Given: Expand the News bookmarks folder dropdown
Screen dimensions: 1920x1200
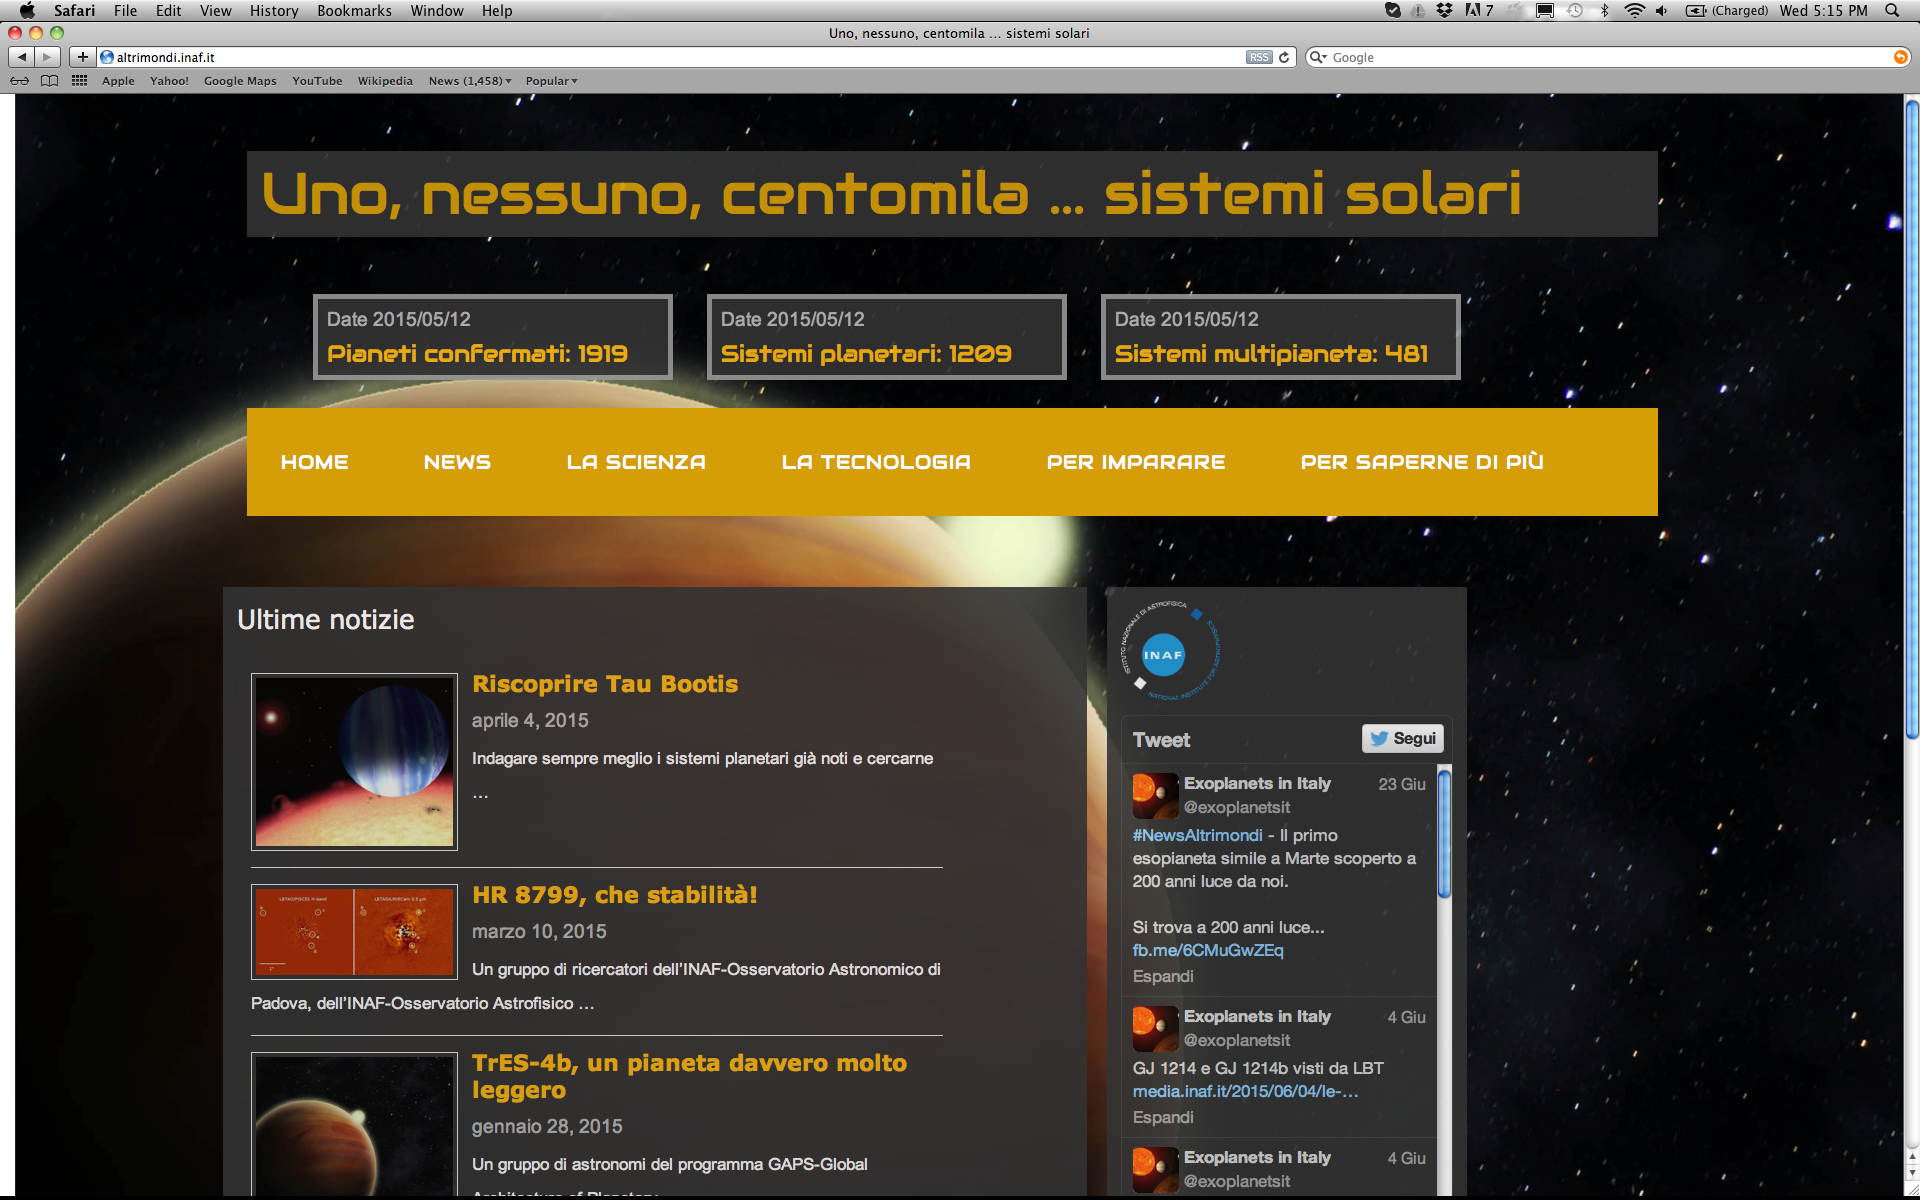Looking at the screenshot, I should [470, 81].
